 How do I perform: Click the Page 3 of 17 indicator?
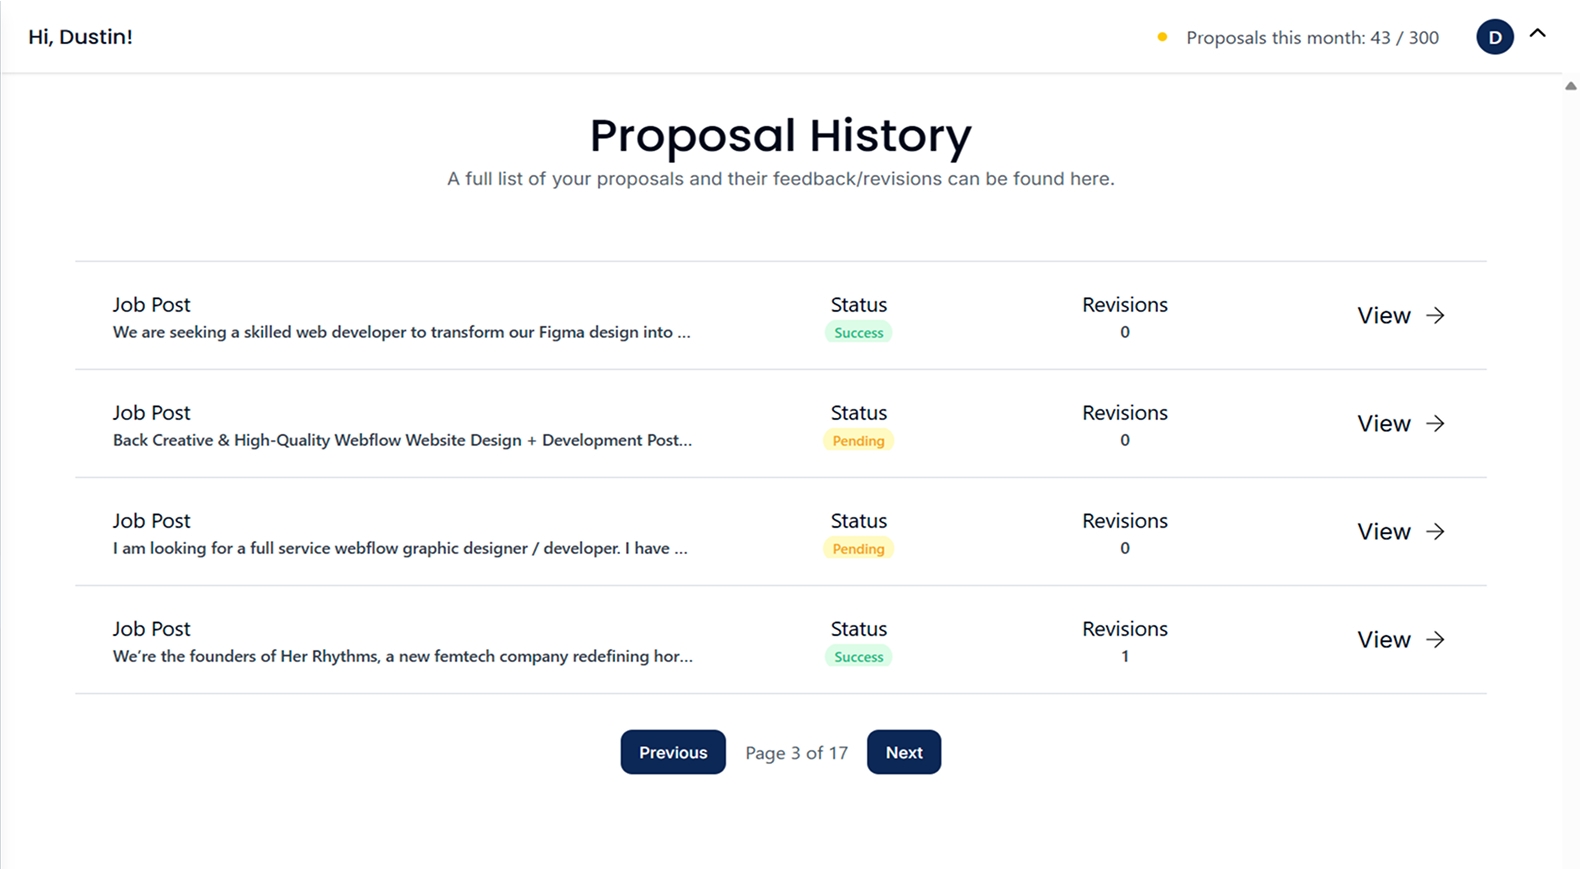click(796, 753)
